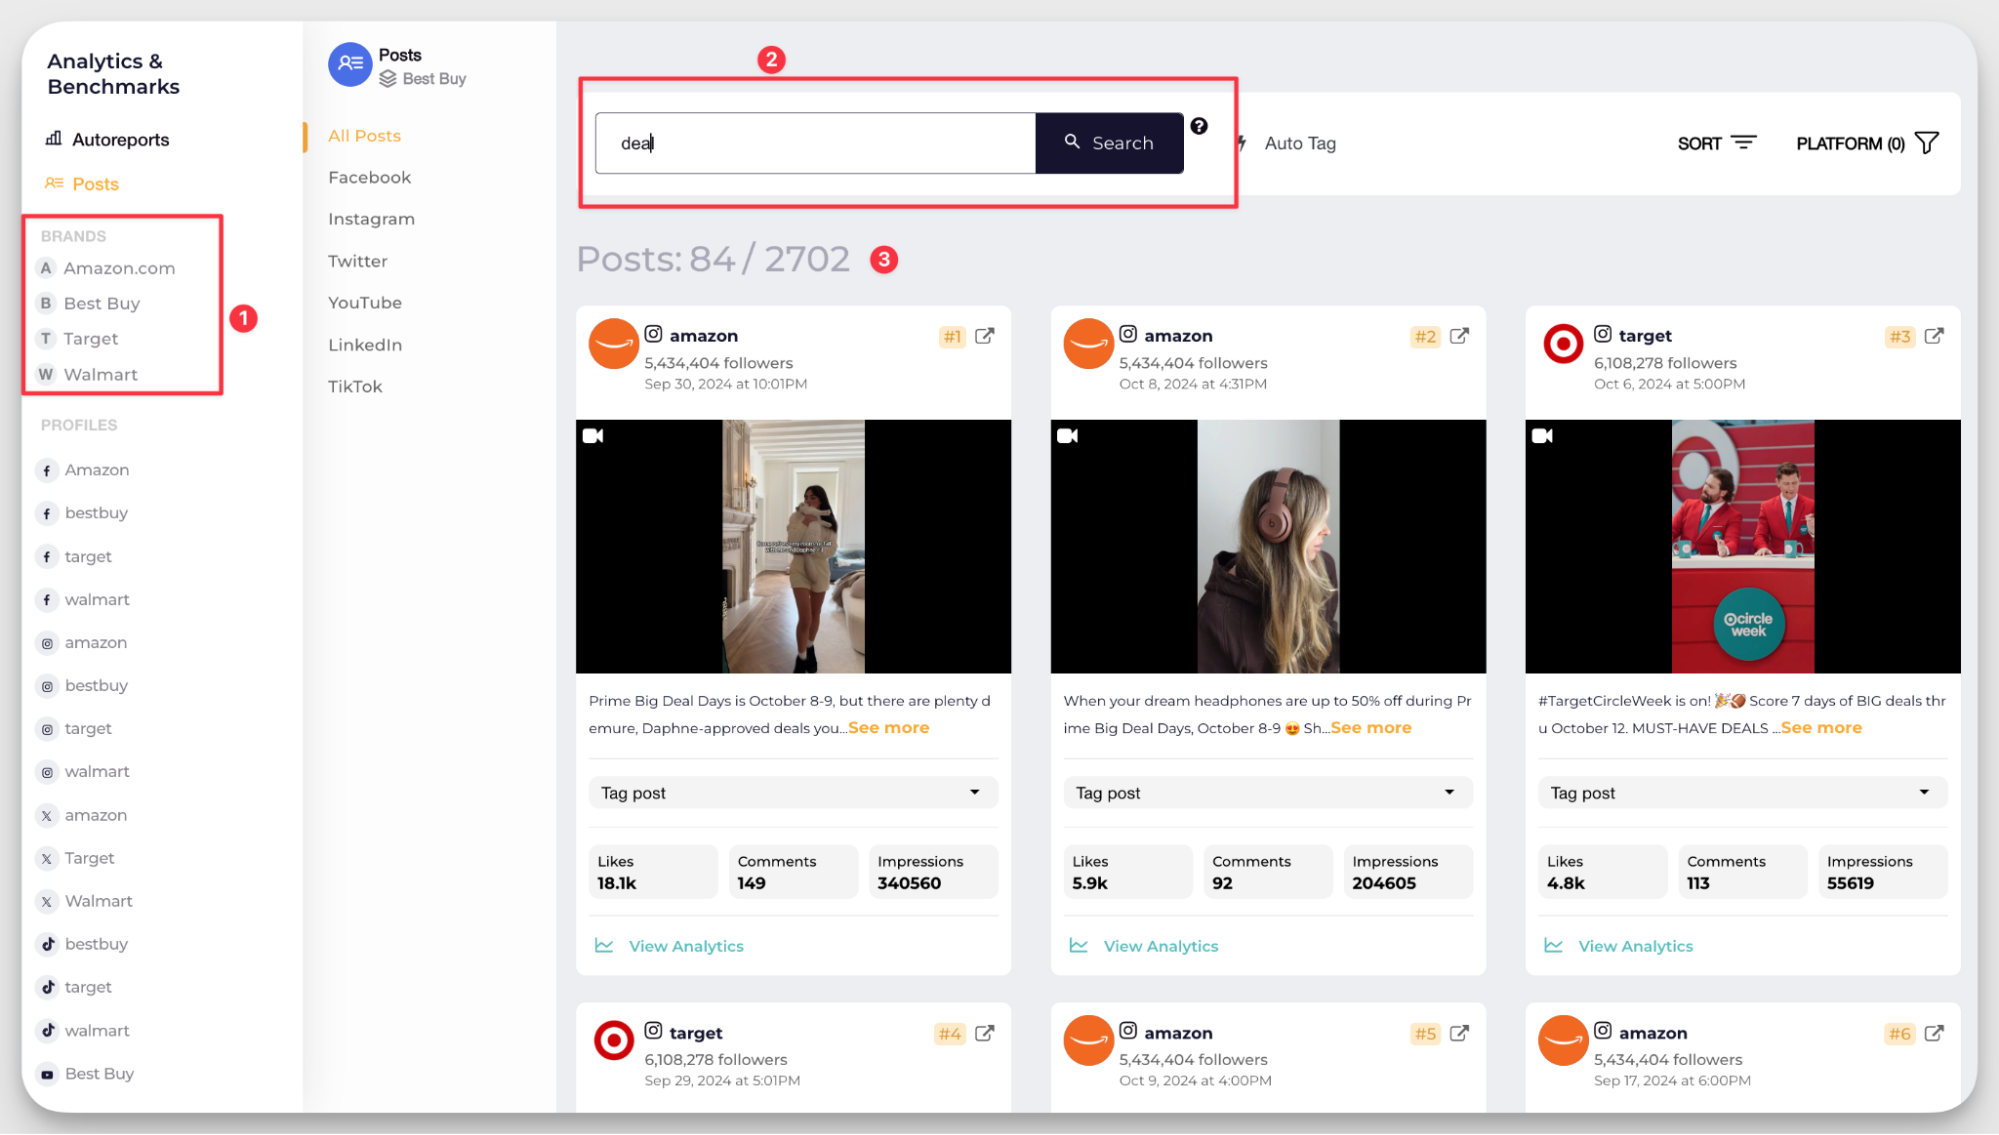This screenshot has height=1135, width=1999.
Task: Open external link icon for post #3
Action: pyautogui.click(x=1934, y=336)
